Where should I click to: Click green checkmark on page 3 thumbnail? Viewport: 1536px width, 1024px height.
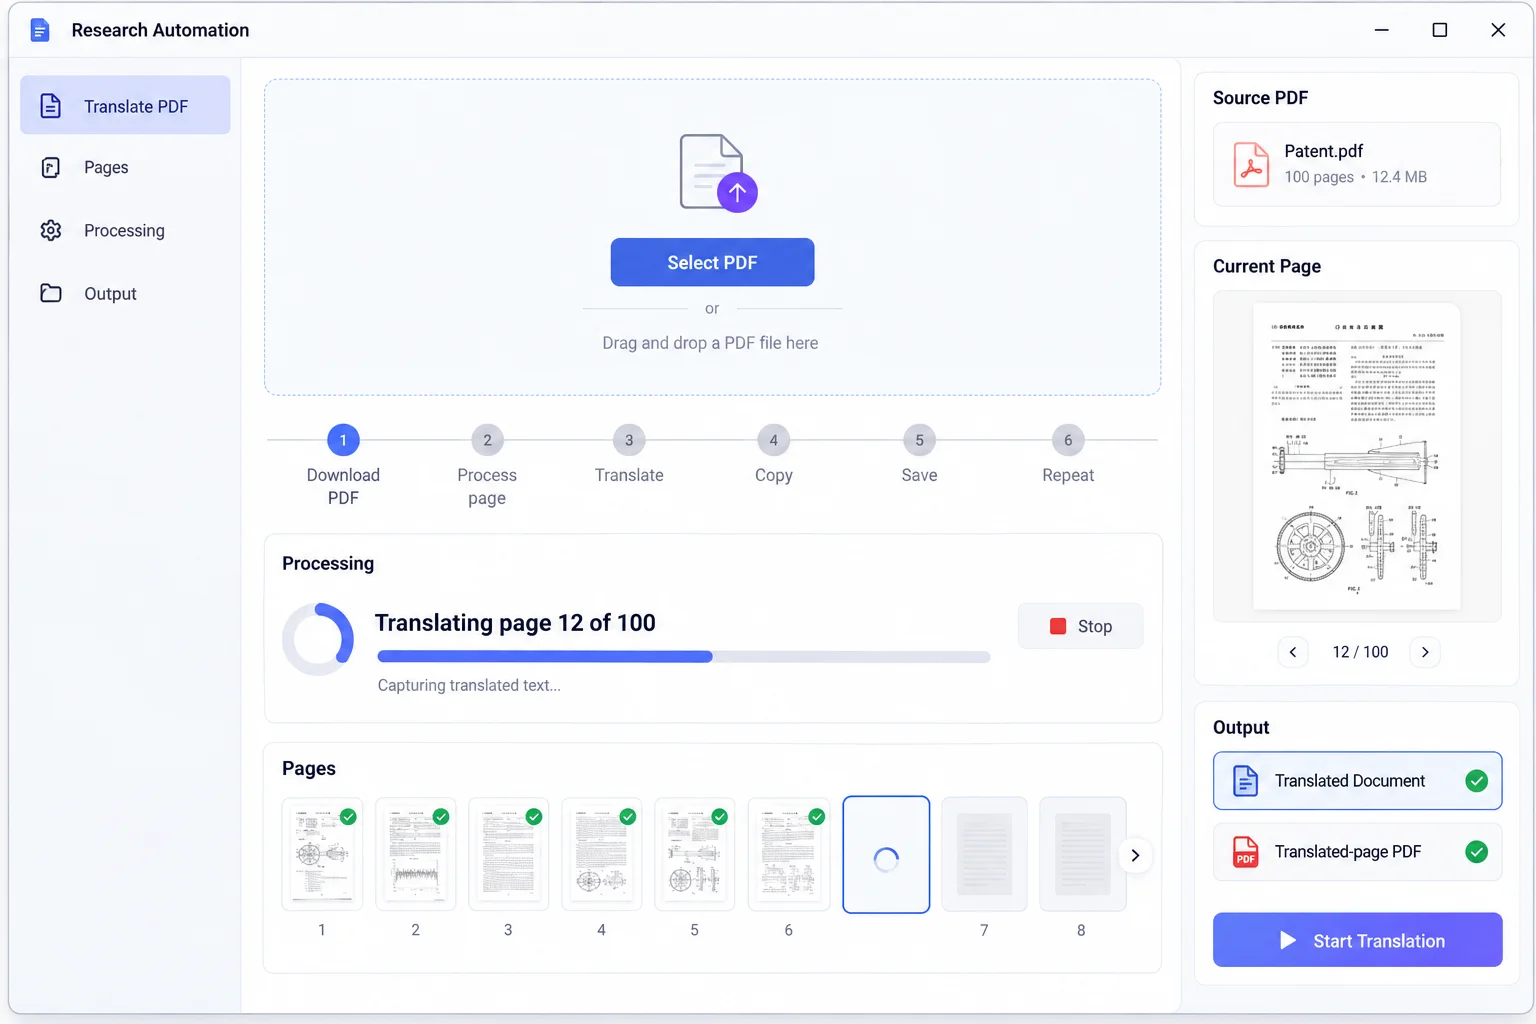coord(534,817)
